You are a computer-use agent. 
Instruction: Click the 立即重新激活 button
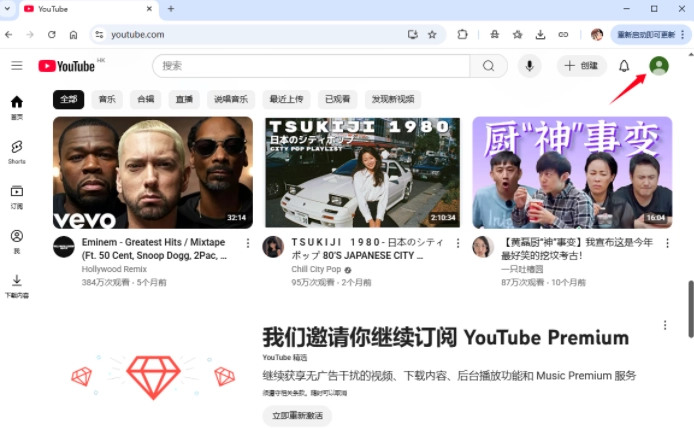296,416
